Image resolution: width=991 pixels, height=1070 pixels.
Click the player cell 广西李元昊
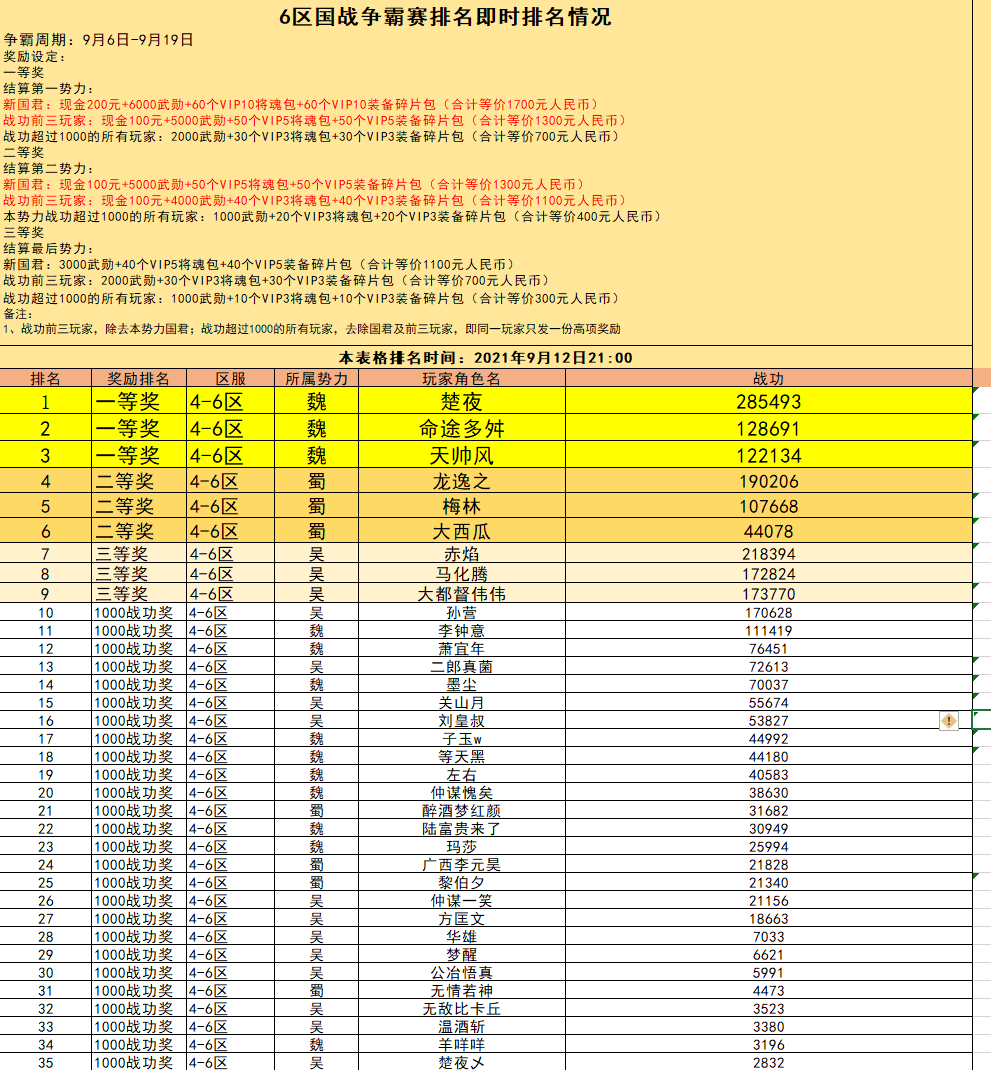462,864
